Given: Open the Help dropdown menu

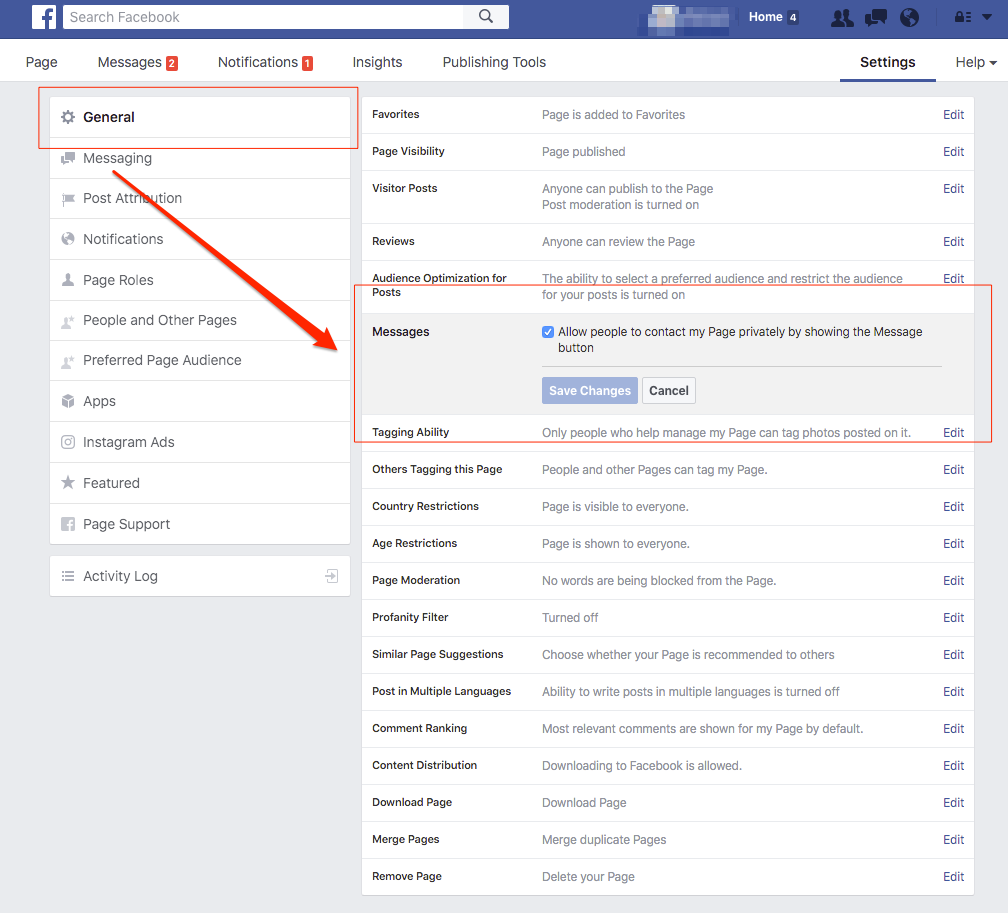Looking at the screenshot, I should (x=976, y=62).
